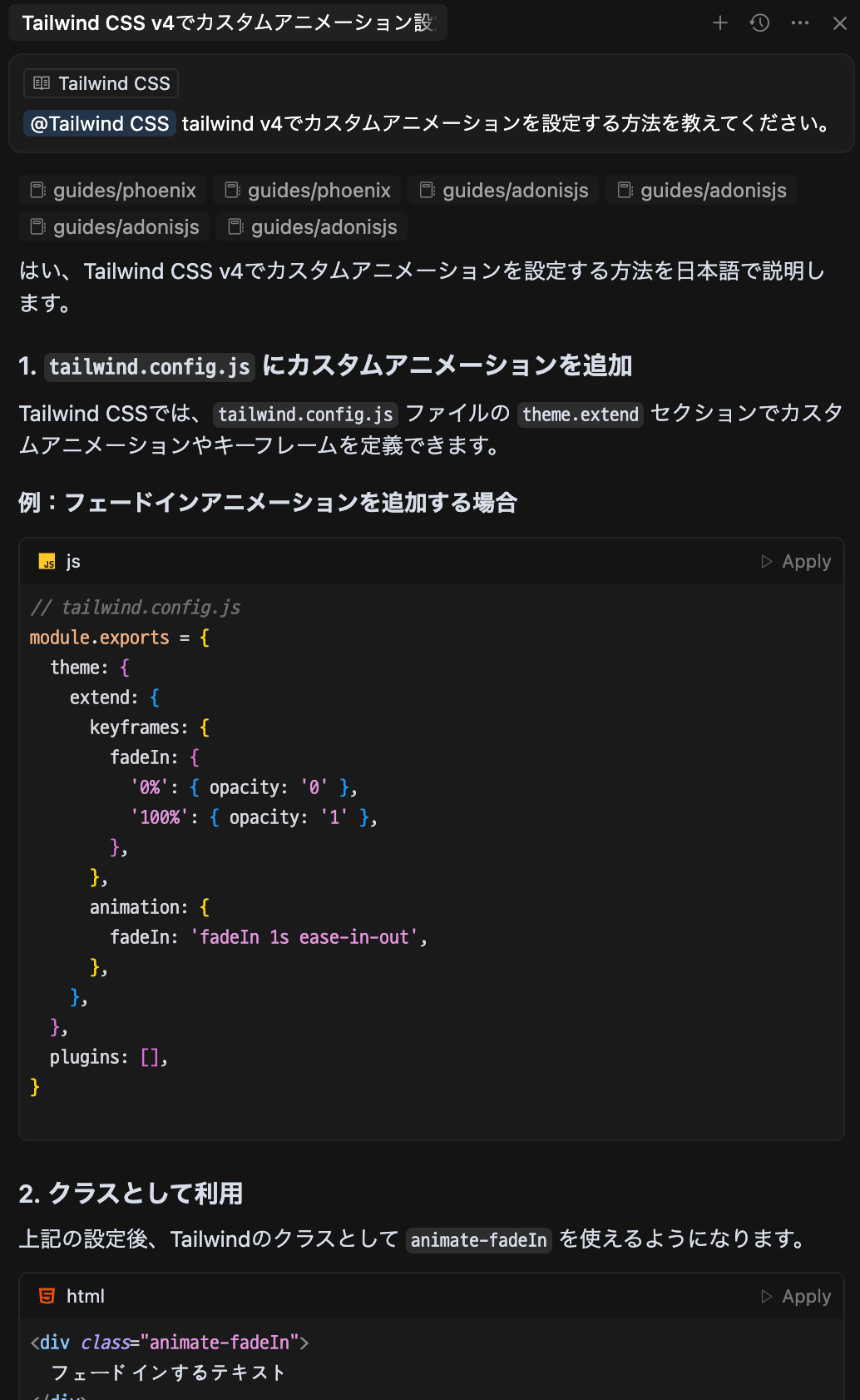Click 'Tailwind CSSでは' paragraph text
The width and height of the screenshot is (860, 1400).
click(430, 429)
